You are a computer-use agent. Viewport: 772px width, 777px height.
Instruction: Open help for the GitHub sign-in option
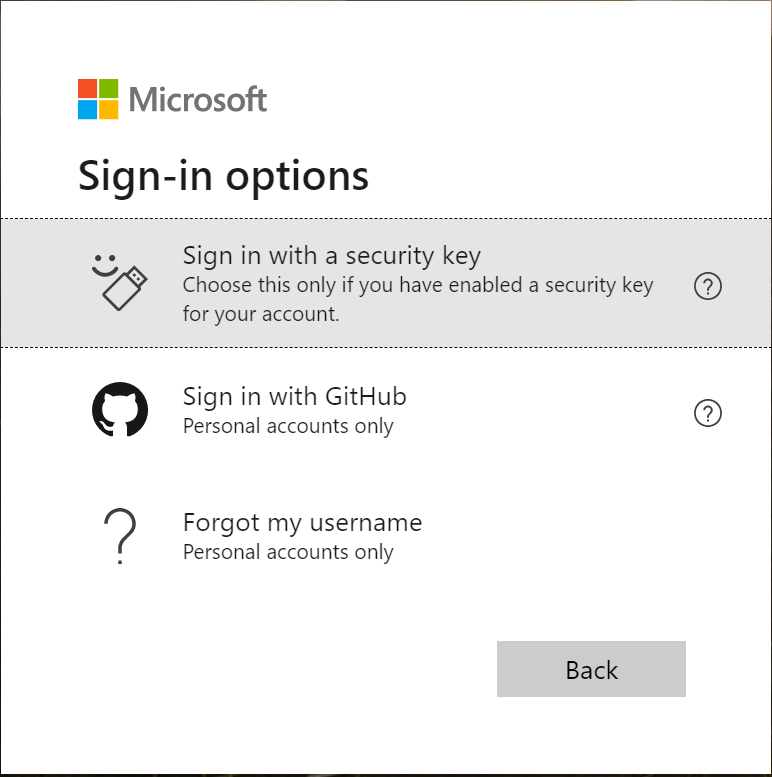pos(707,413)
